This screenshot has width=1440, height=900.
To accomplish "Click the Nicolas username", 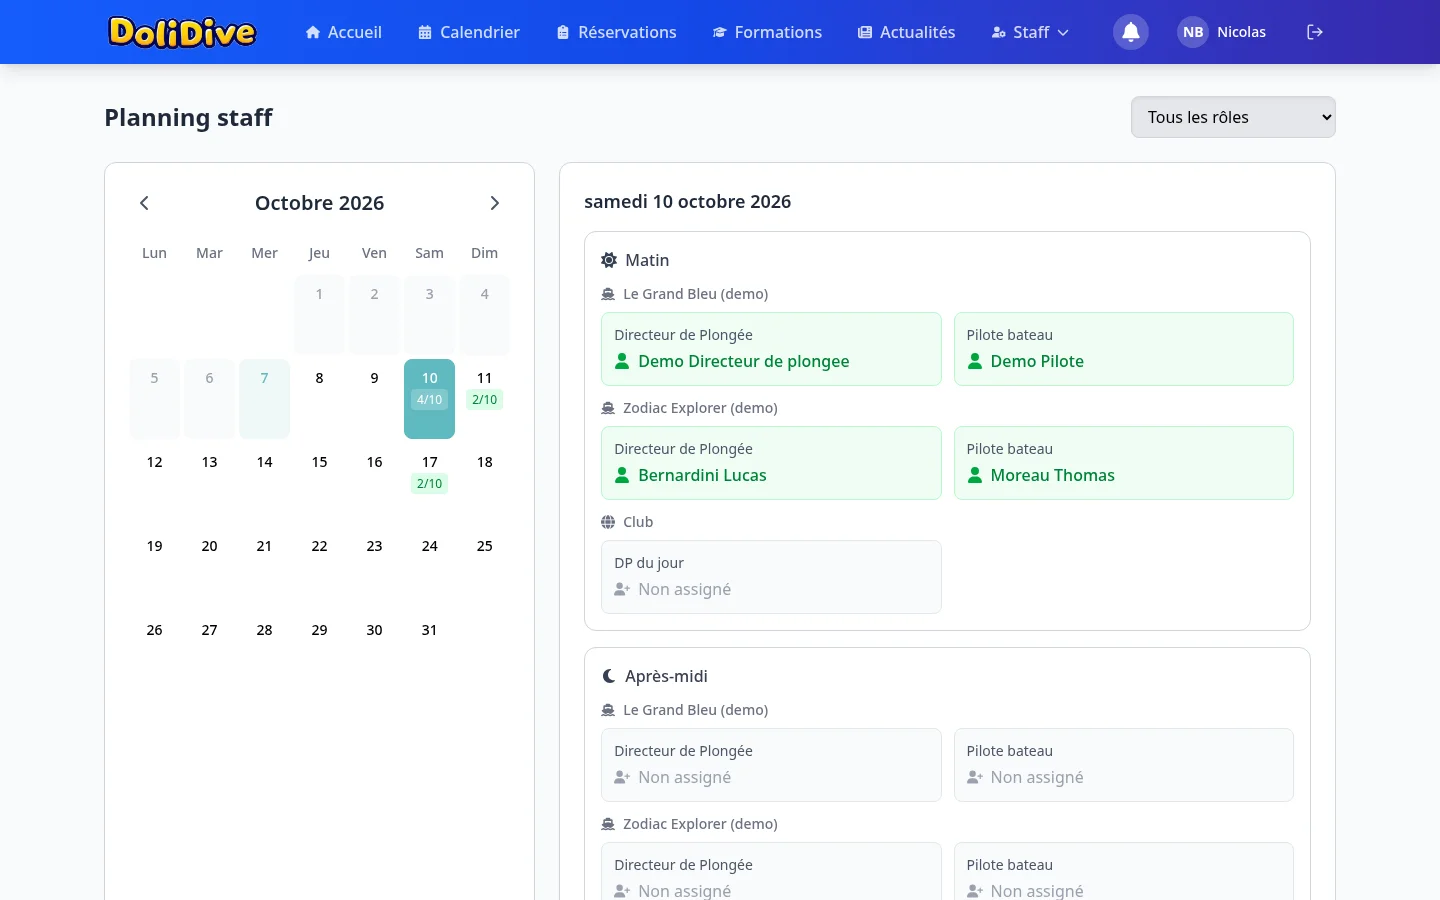I will click(x=1241, y=32).
